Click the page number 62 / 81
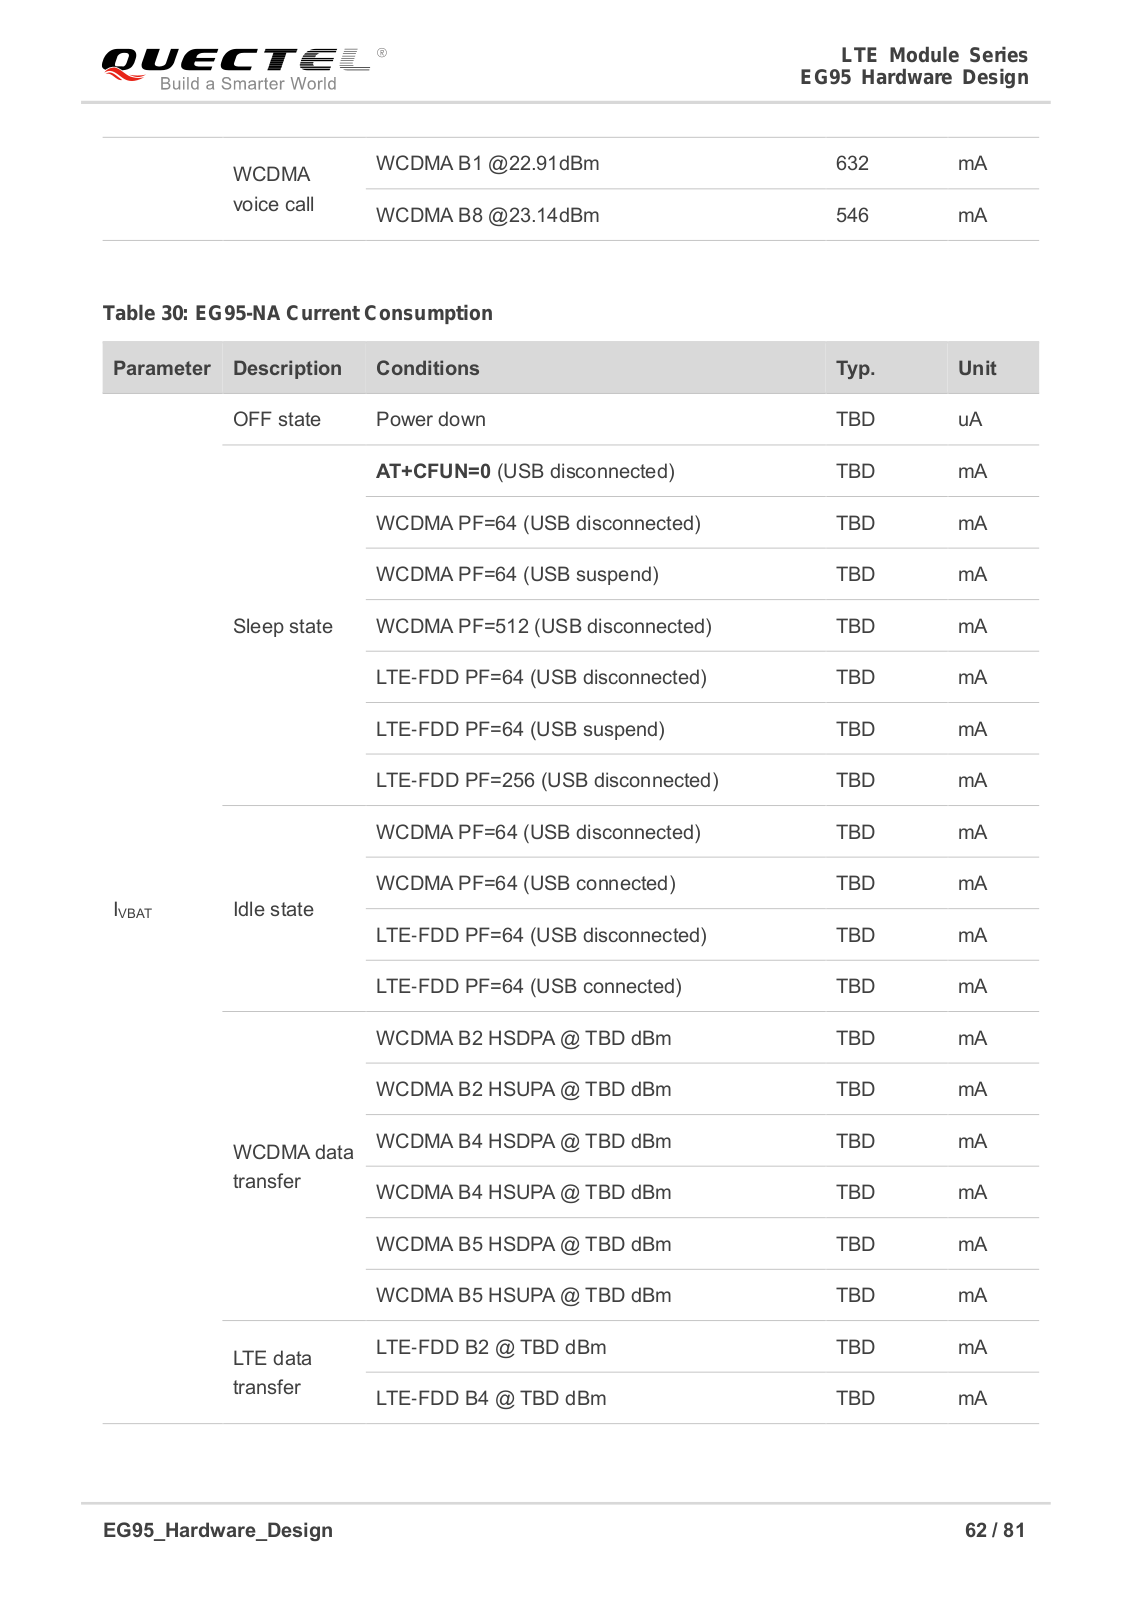The image size is (1132, 1601). tap(994, 1530)
